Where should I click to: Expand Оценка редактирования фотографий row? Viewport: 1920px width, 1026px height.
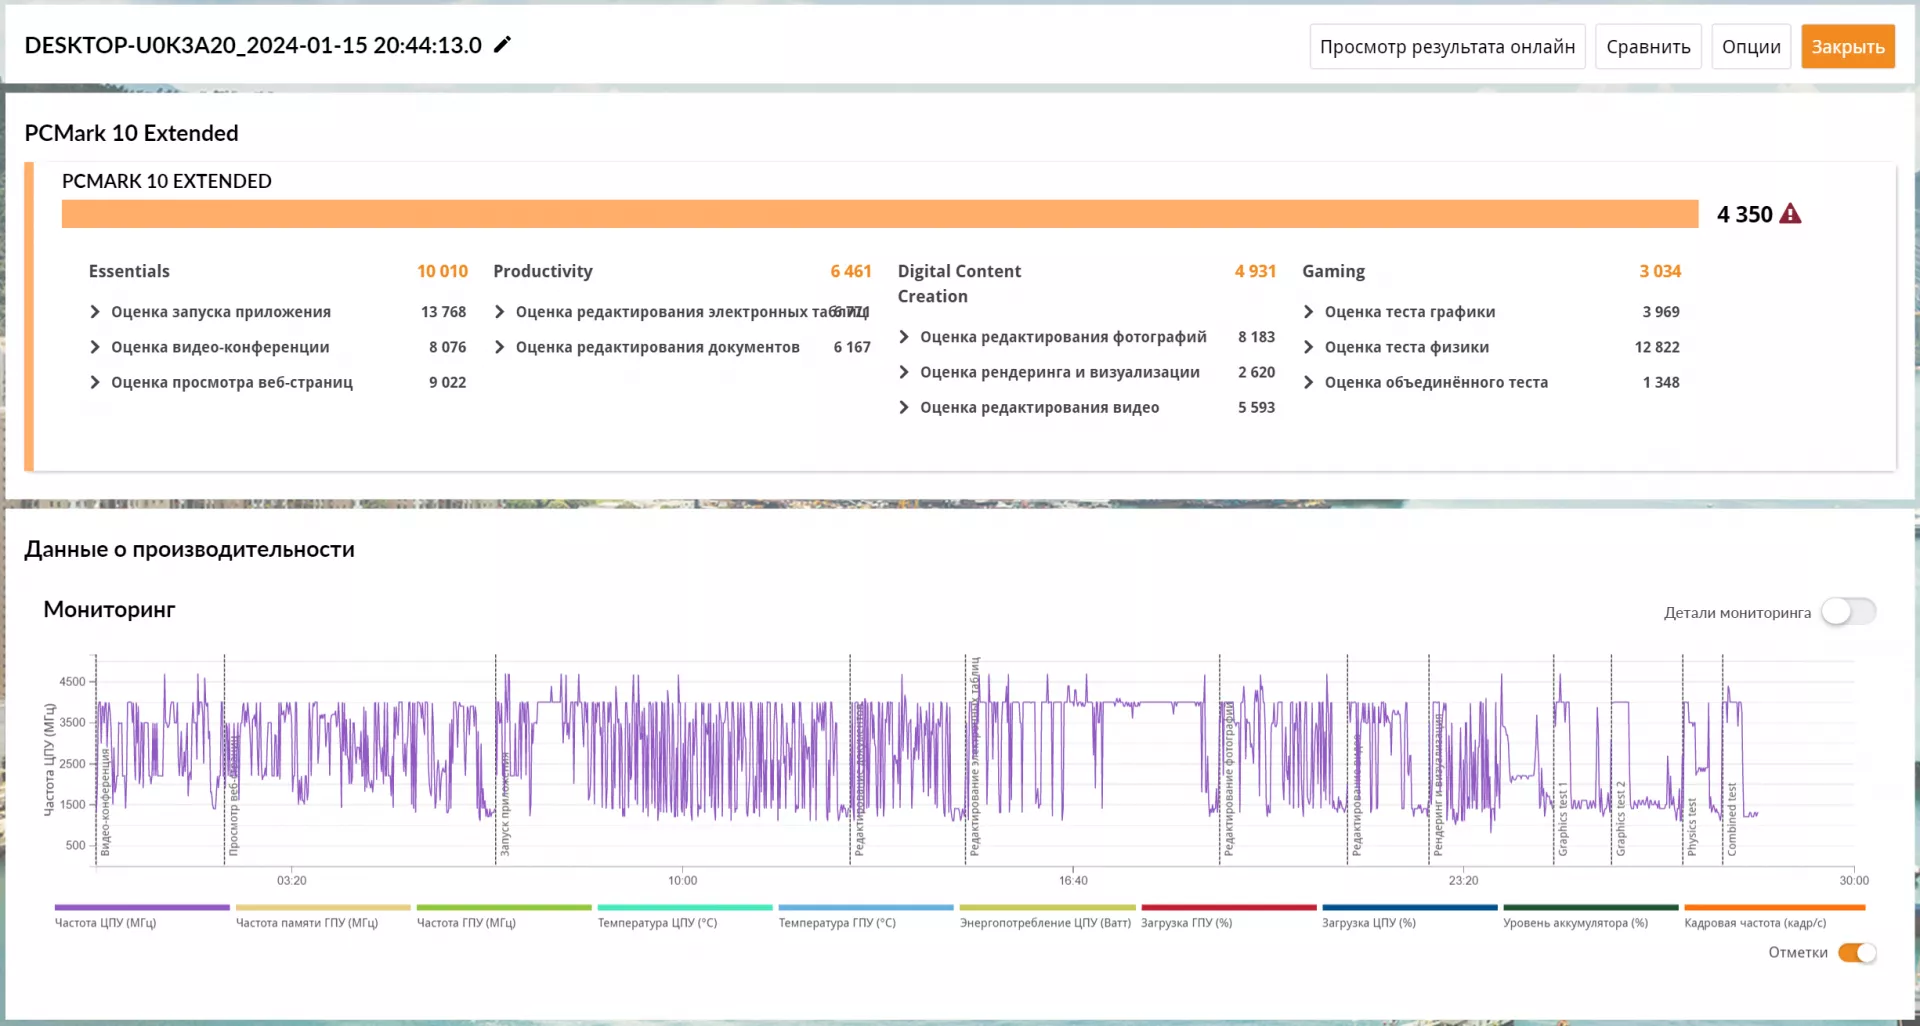click(1086, 337)
